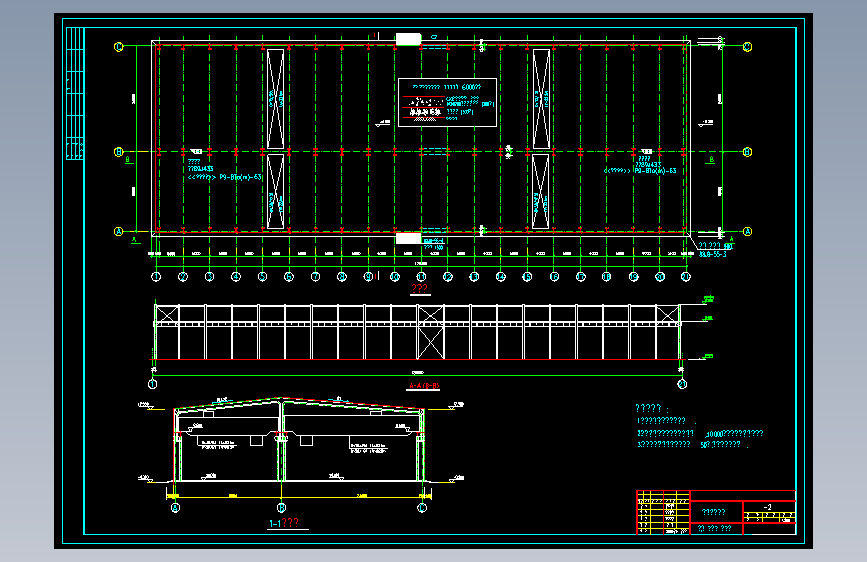Select the lower-right cross-braced bay in plan
The width and height of the screenshot is (867, 562).
tap(541, 191)
